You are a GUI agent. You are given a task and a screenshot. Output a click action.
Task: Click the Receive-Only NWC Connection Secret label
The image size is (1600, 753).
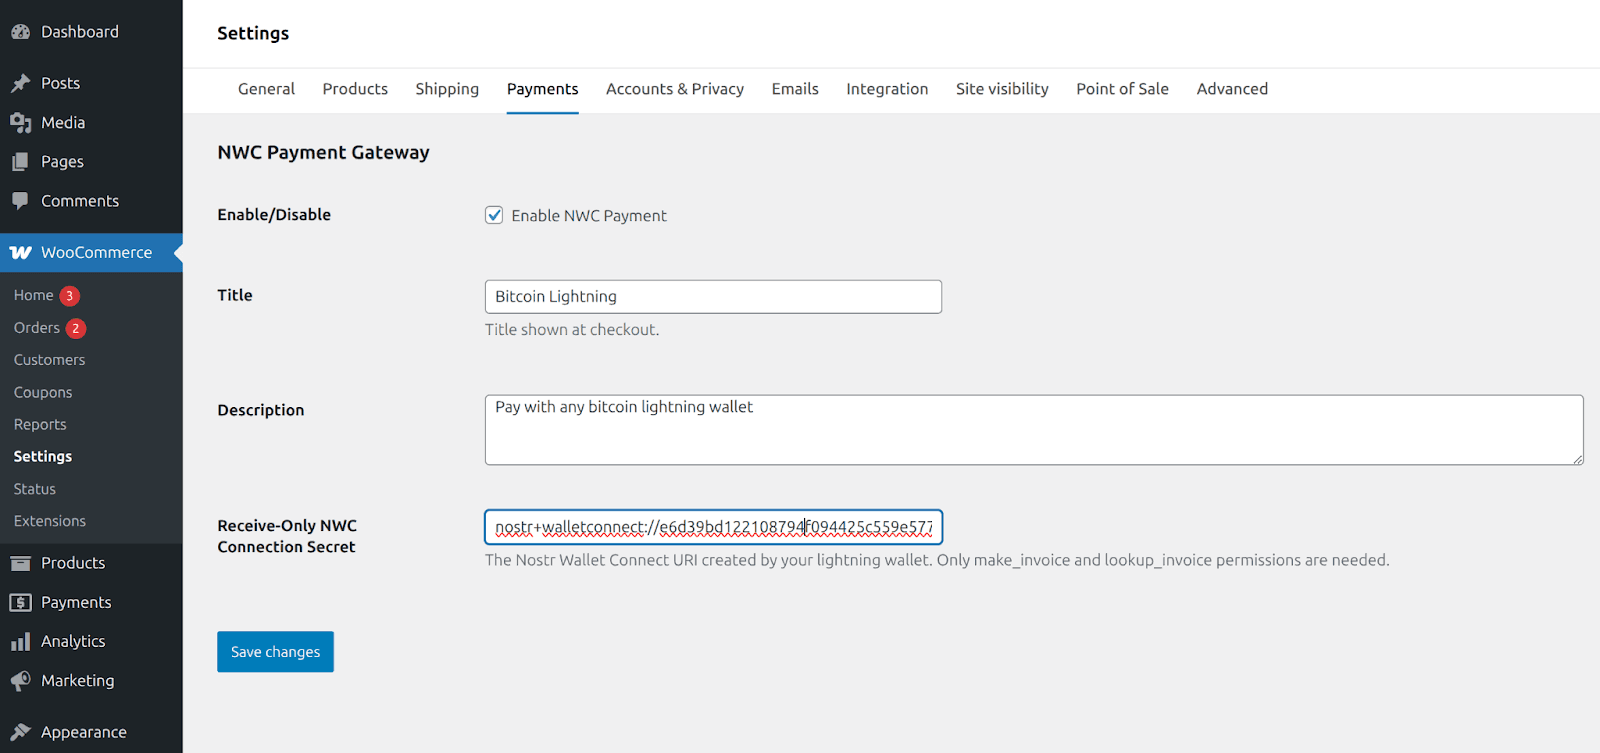287,536
